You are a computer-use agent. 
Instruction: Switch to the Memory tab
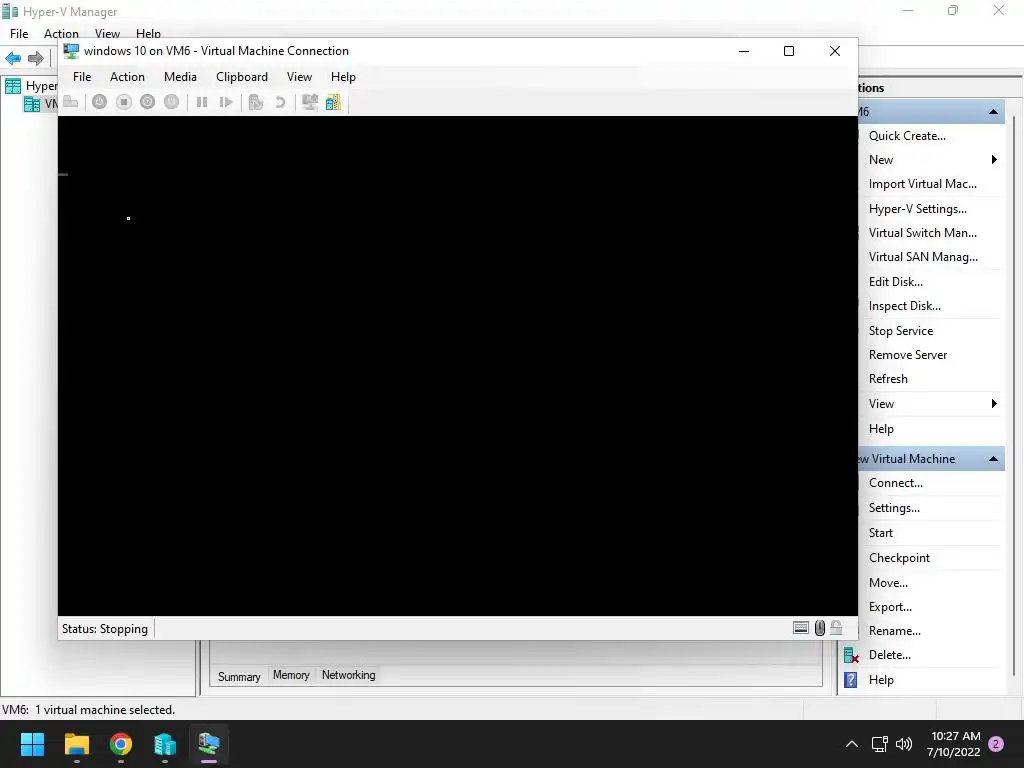point(291,675)
